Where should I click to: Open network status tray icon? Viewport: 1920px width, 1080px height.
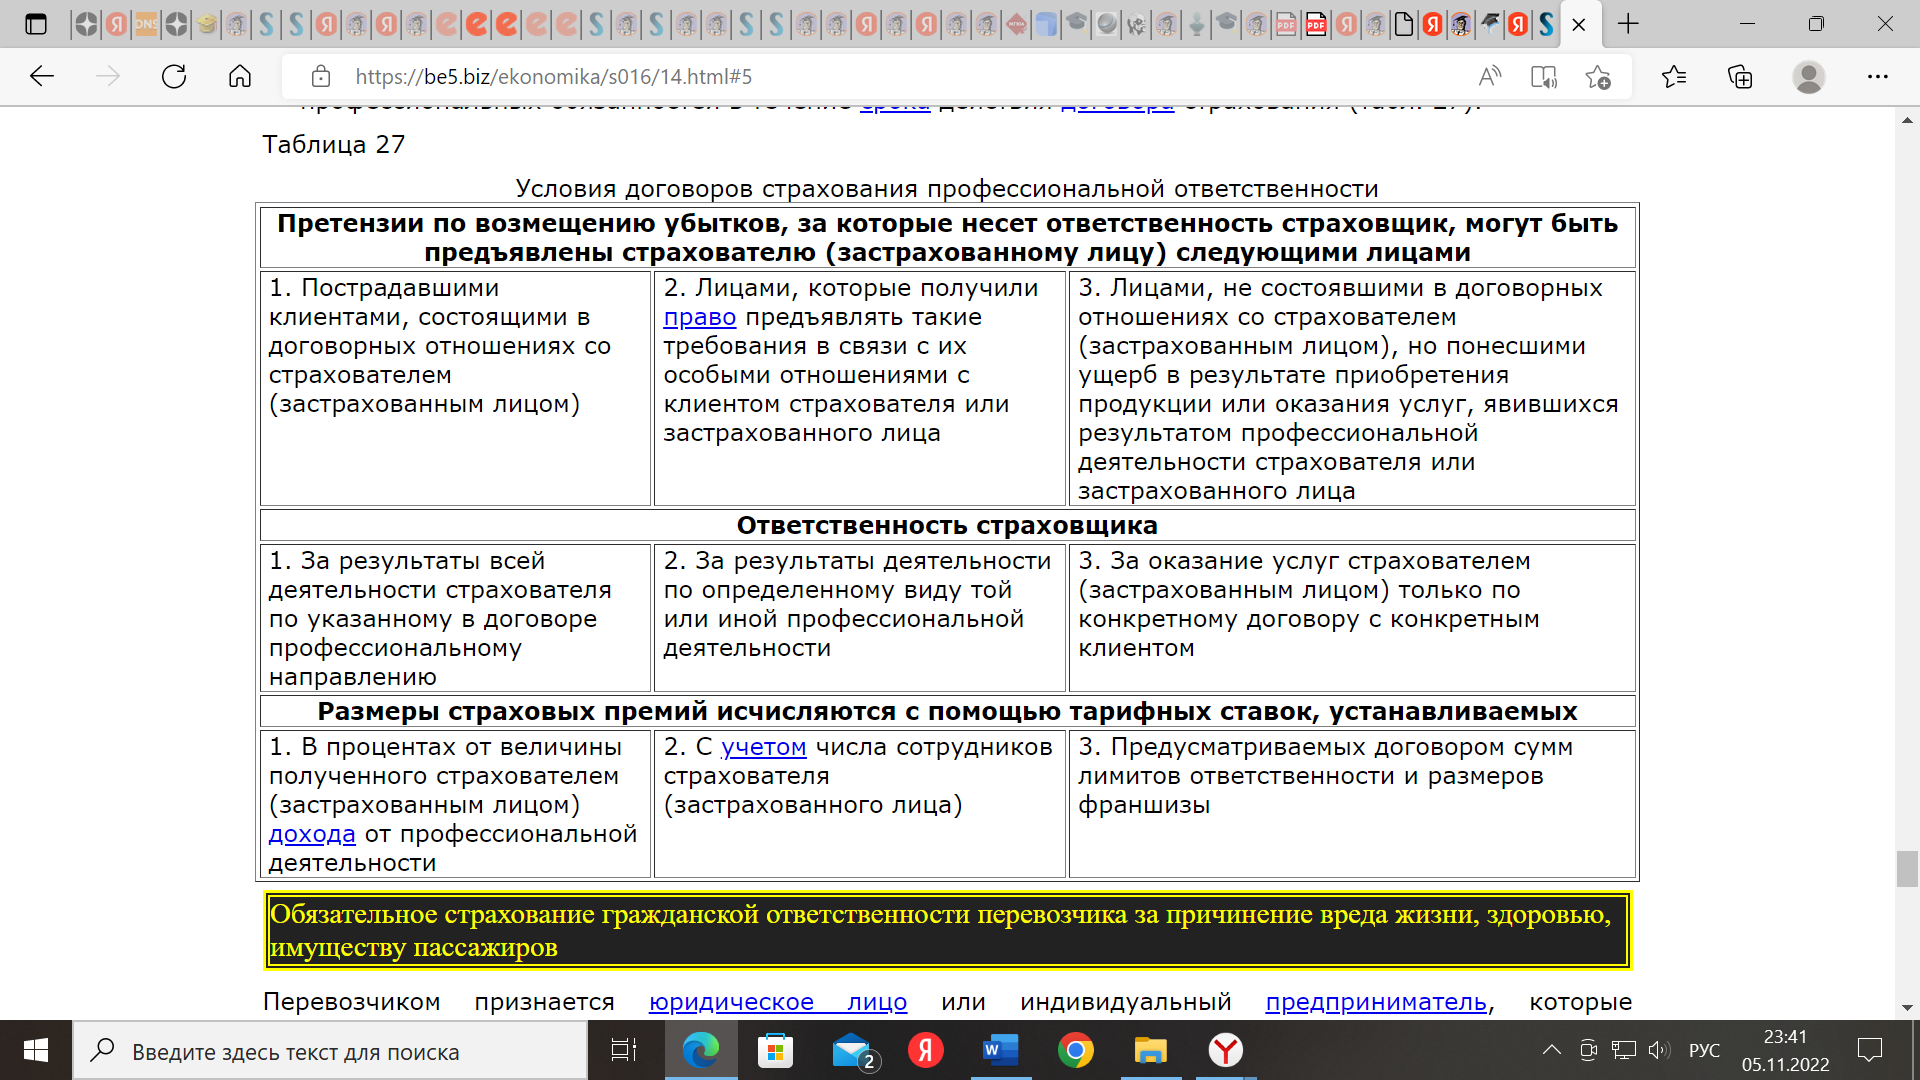[1624, 1050]
